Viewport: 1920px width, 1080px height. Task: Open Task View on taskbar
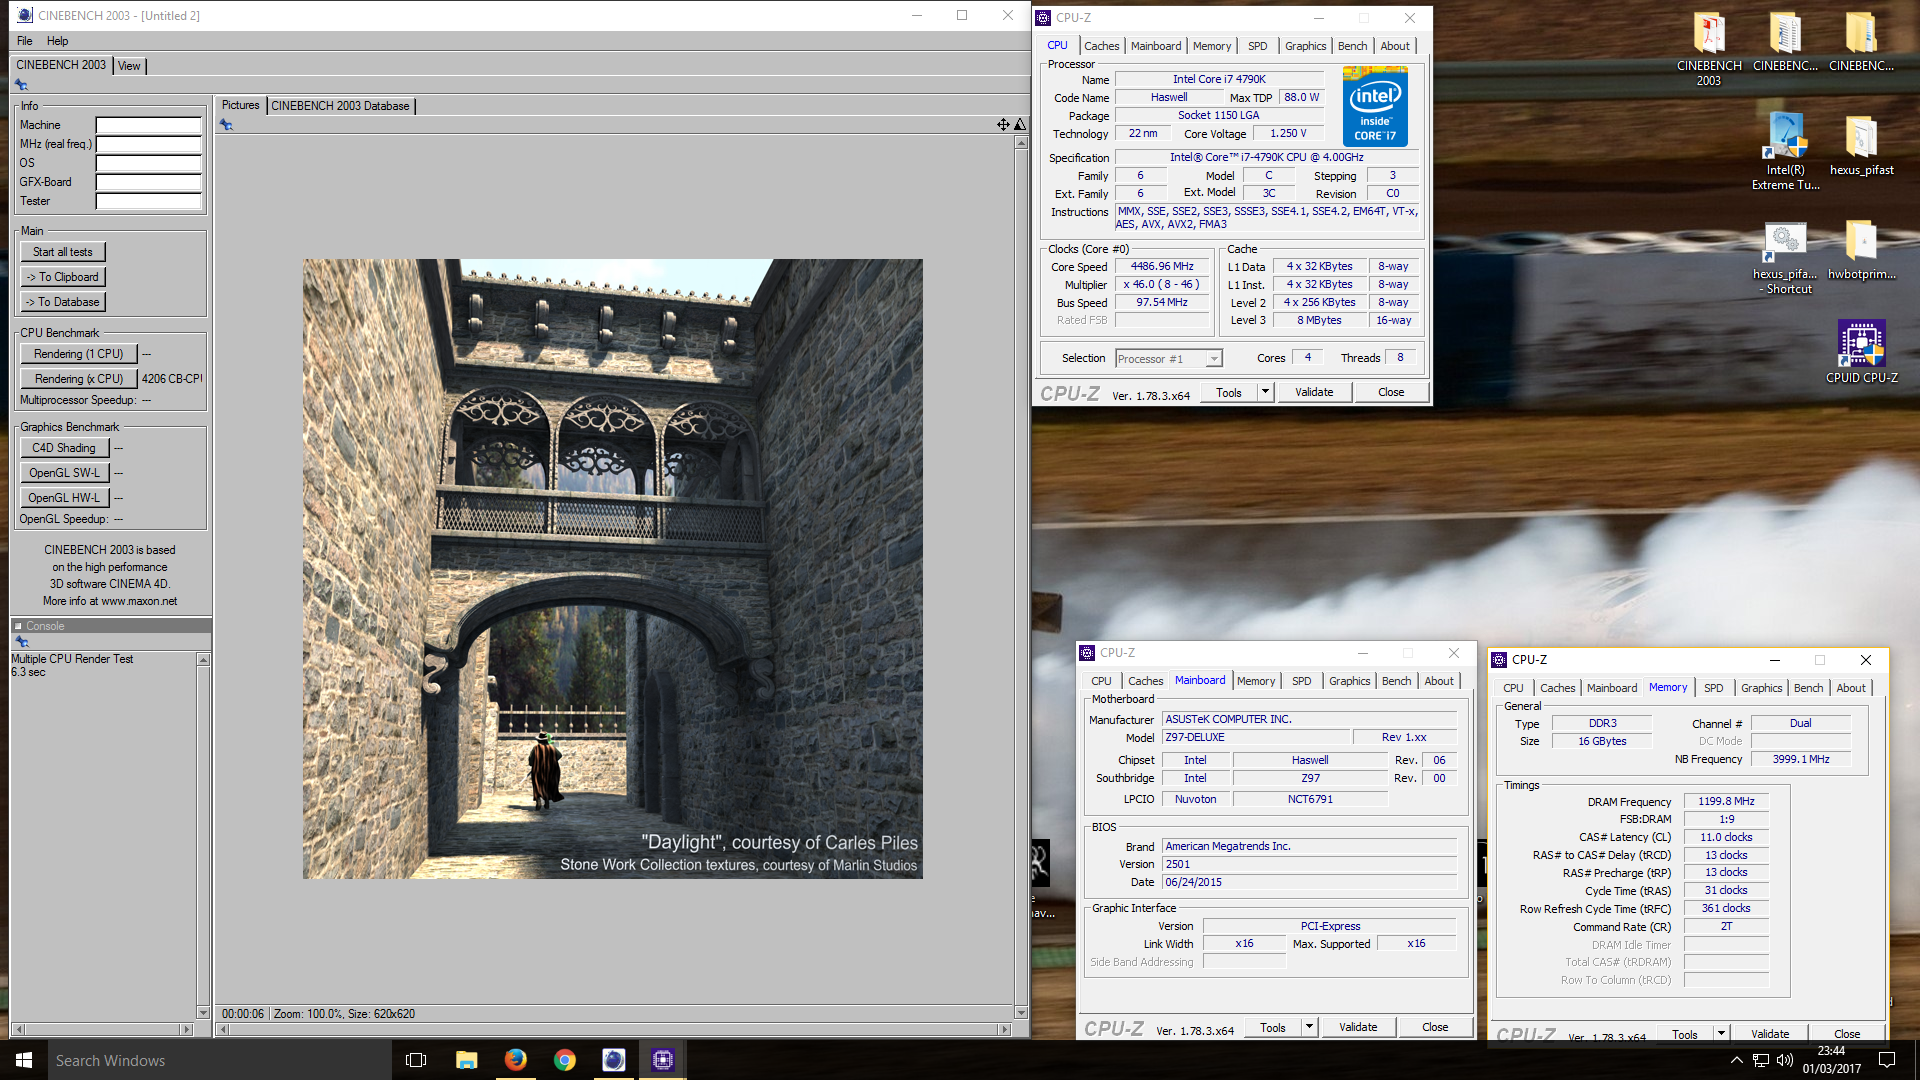tap(416, 1060)
